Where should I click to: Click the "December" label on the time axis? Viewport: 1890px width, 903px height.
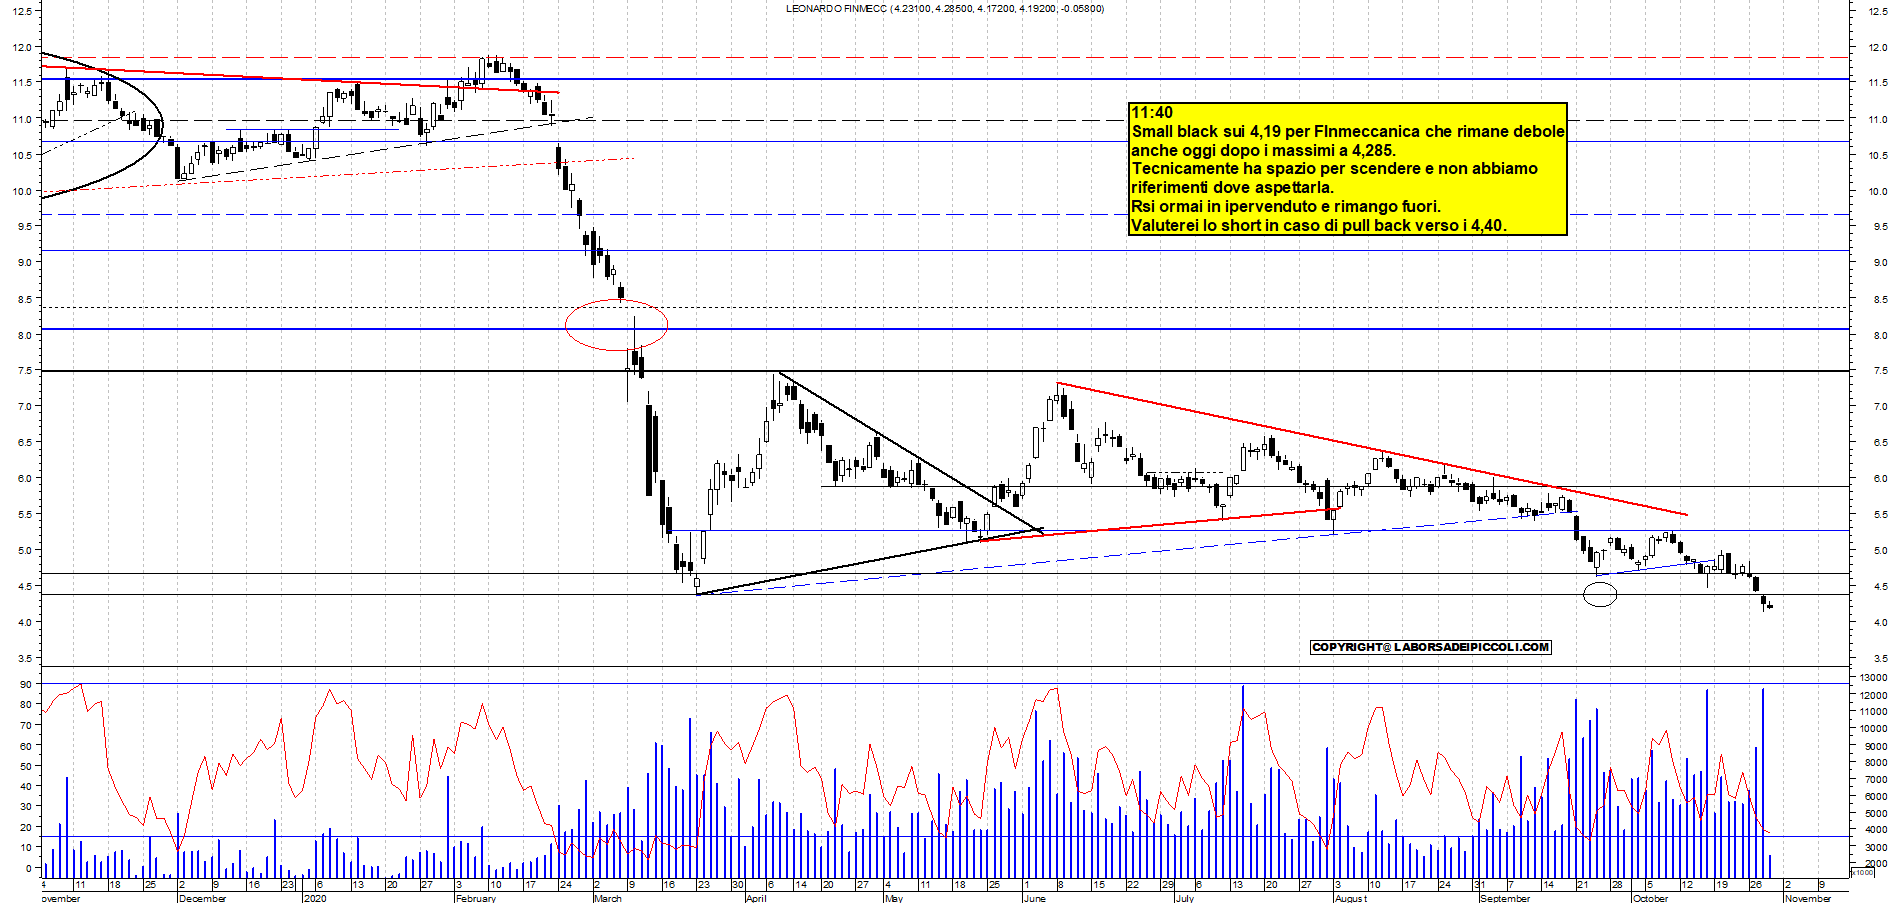point(202,898)
